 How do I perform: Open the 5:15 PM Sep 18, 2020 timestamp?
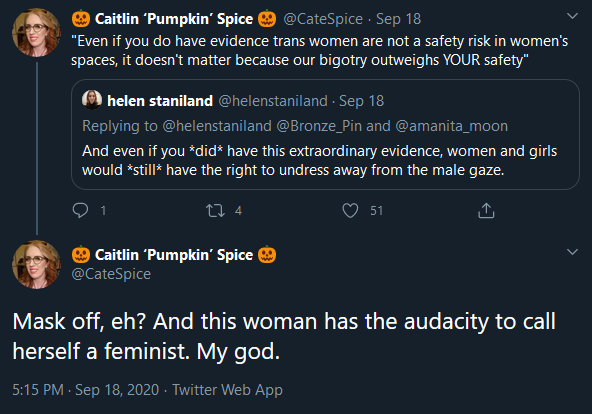[x=86, y=389]
